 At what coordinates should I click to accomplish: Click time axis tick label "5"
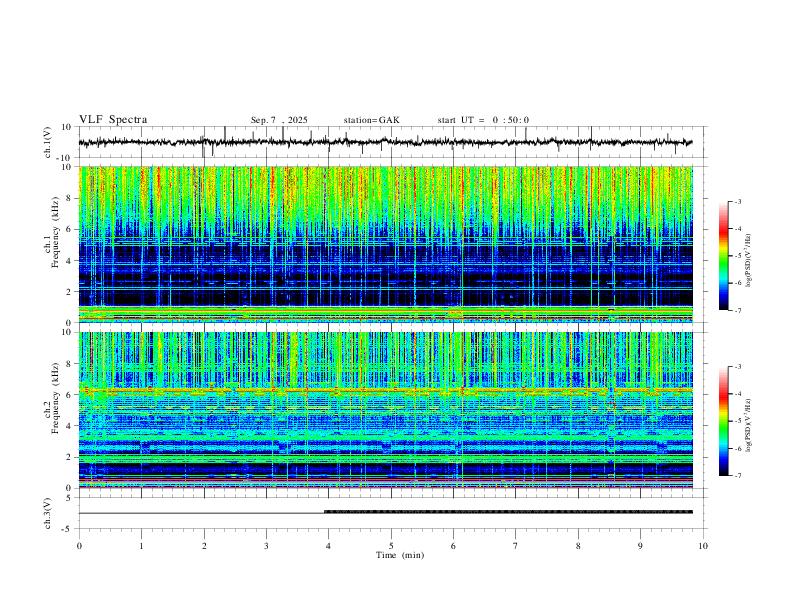click(x=391, y=546)
